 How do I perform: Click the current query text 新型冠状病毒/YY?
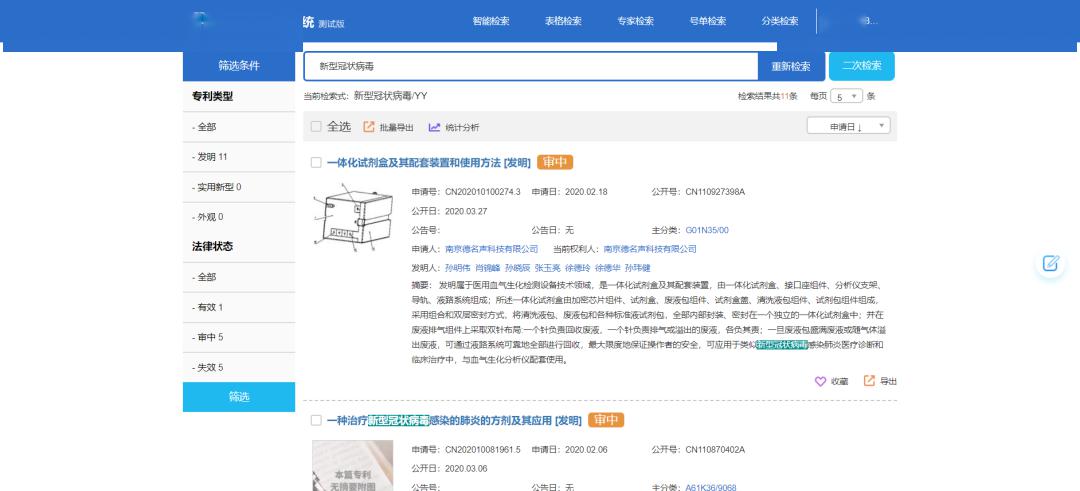tap(391, 96)
